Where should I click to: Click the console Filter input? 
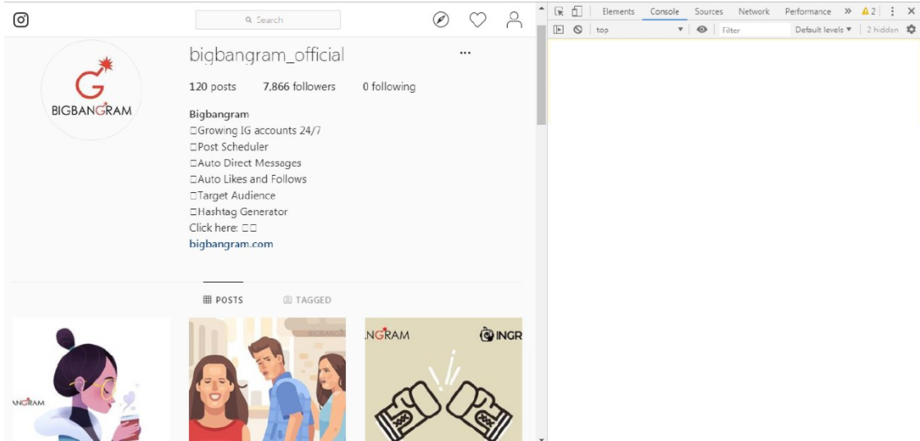pos(755,30)
